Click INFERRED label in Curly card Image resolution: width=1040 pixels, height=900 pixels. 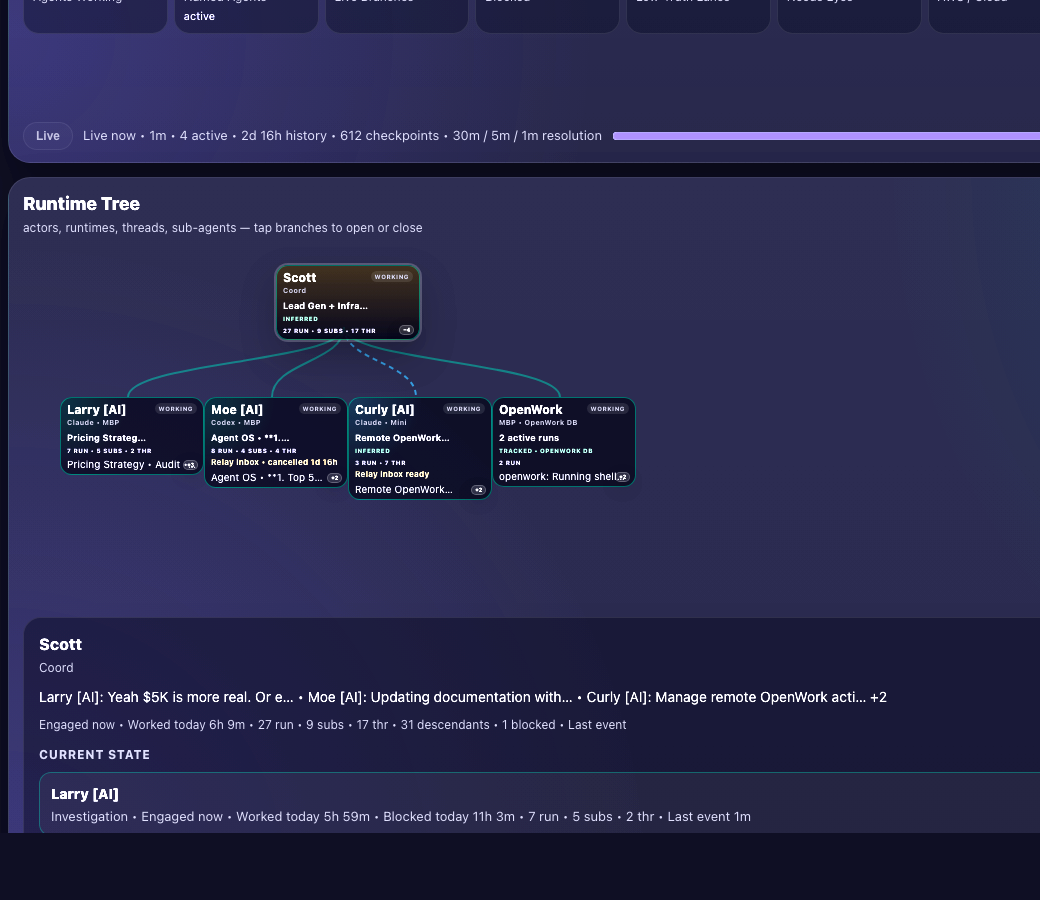coord(372,451)
